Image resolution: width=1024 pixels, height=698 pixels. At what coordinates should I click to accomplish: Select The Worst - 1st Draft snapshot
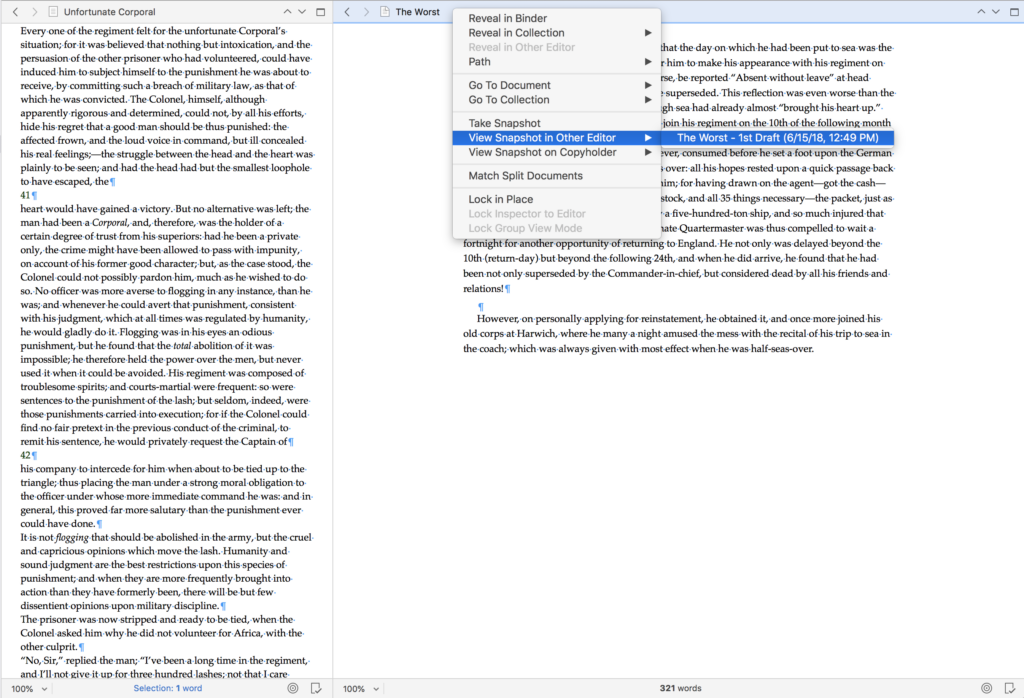pyautogui.click(x=777, y=138)
